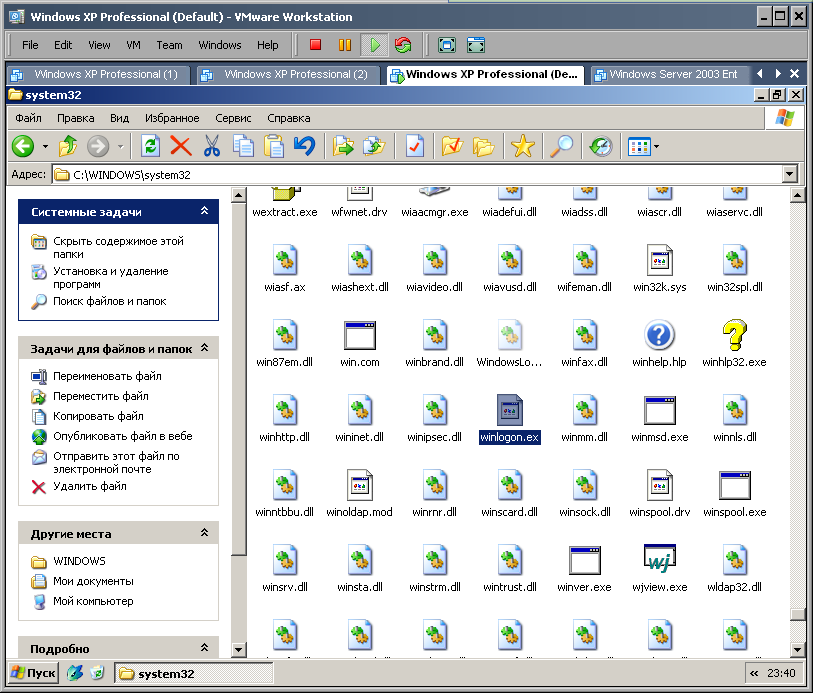
Task: Open the Файл menu in Explorer
Action: [28, 118]
